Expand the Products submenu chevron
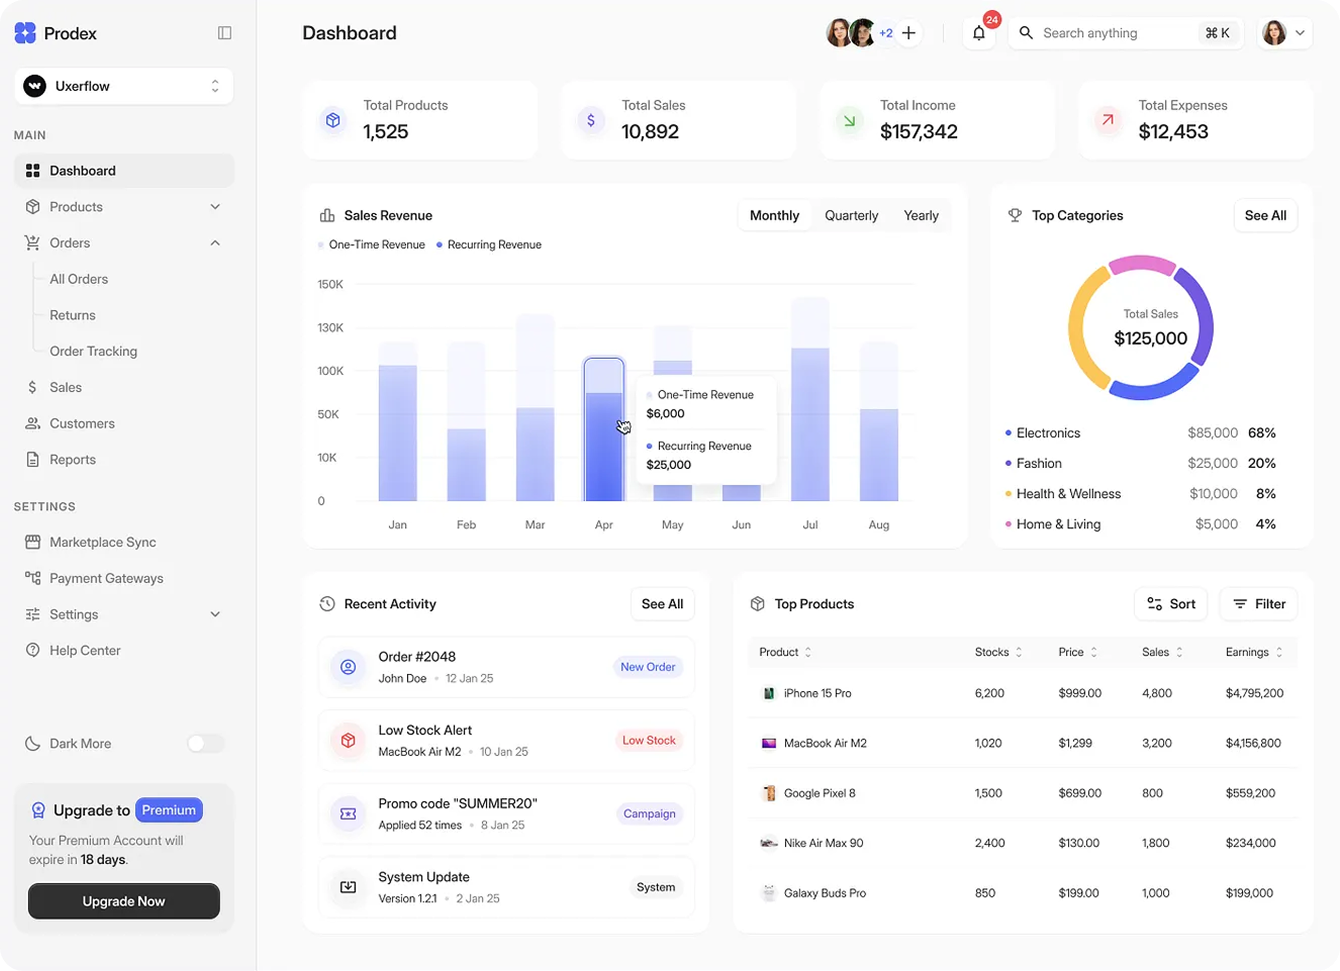This screenshot has width=1340, height=971. pyautogui.click(x=215, y=207)
